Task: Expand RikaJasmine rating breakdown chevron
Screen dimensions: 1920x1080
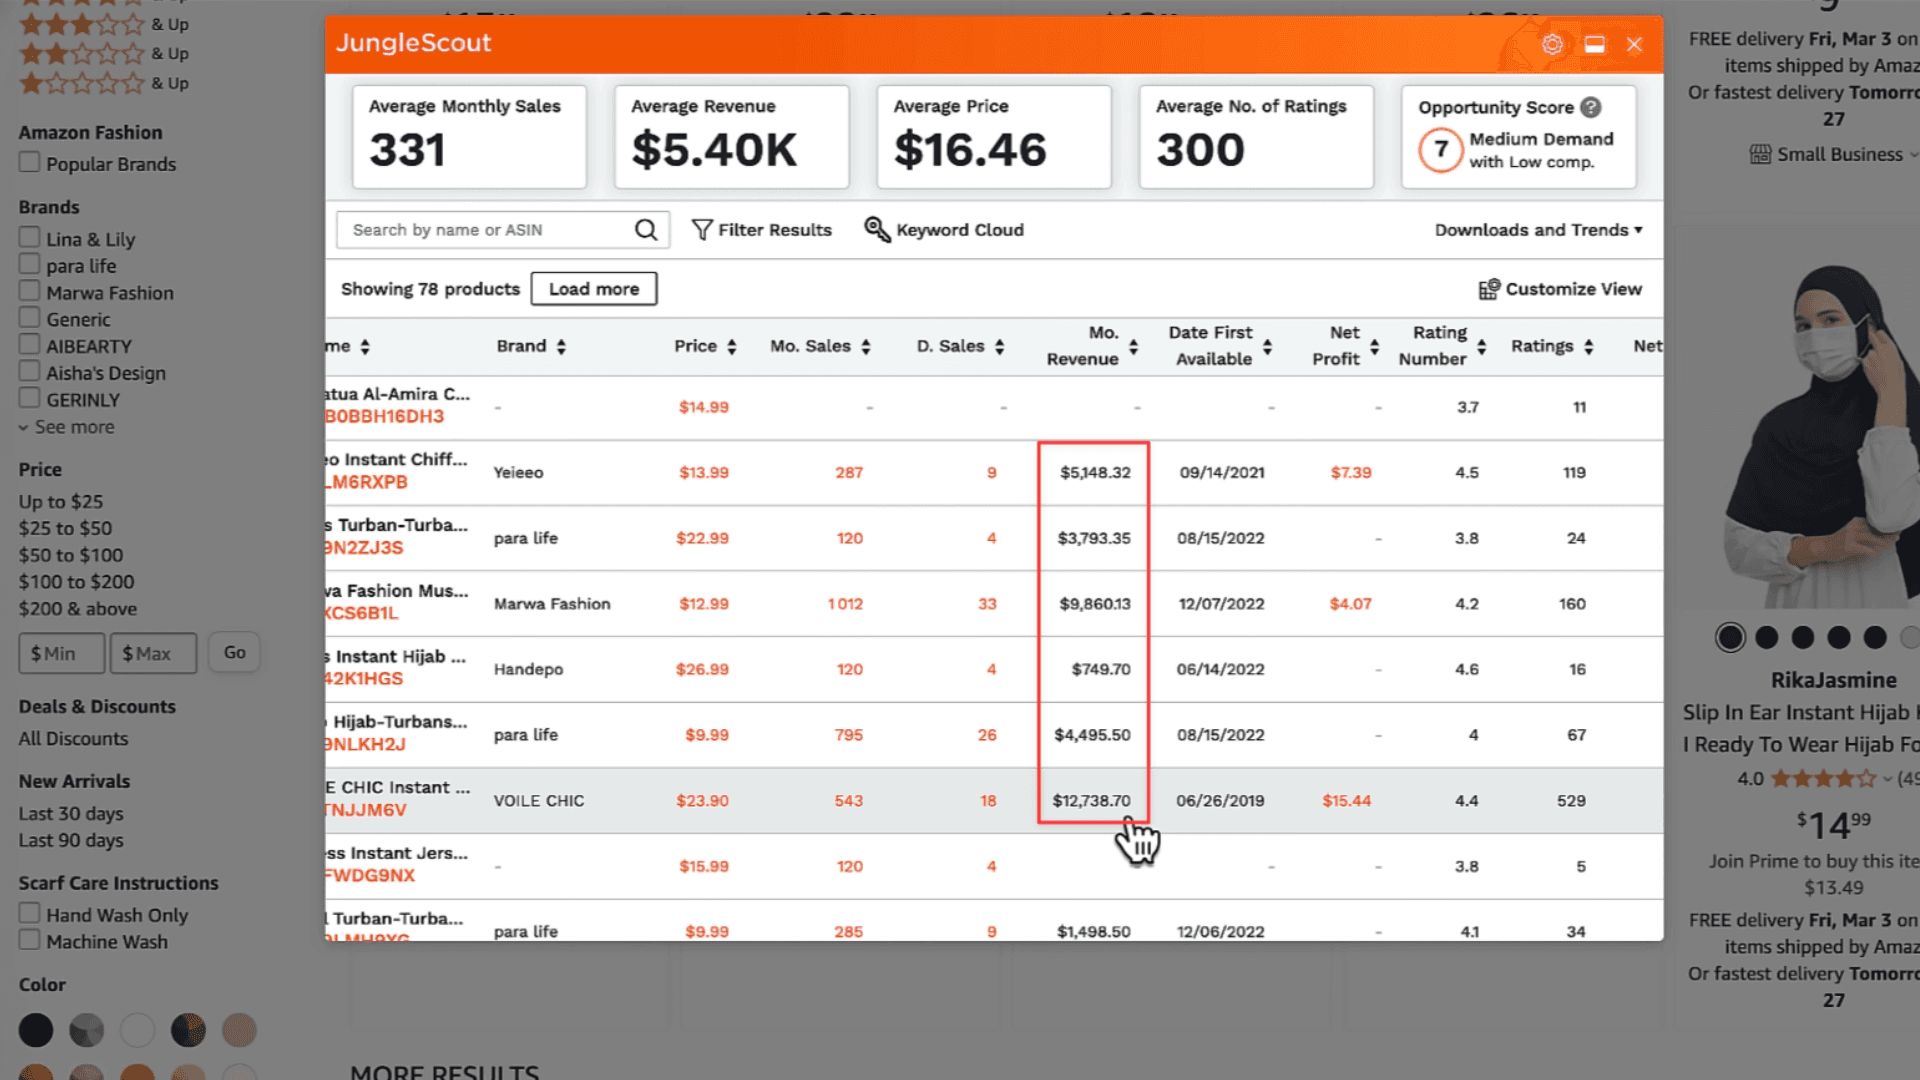Action: coord(1887,779)
